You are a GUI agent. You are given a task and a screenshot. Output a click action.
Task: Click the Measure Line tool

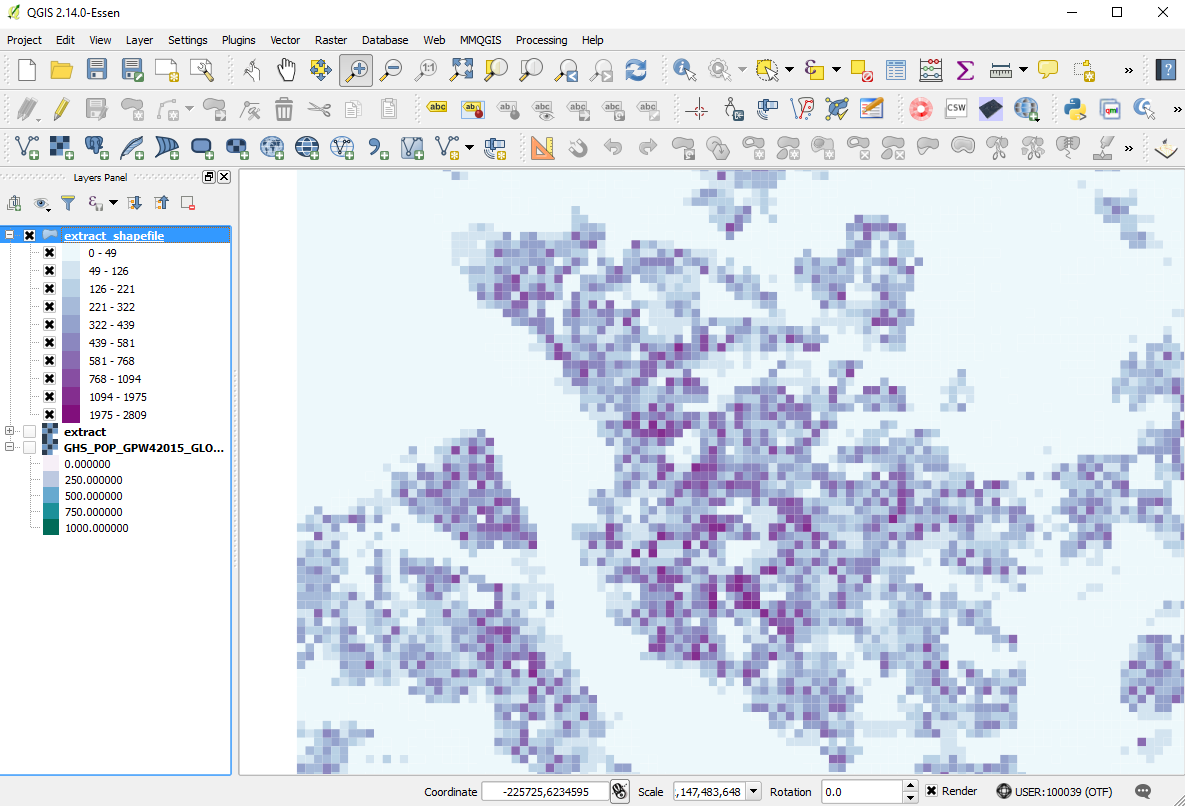1003,70
